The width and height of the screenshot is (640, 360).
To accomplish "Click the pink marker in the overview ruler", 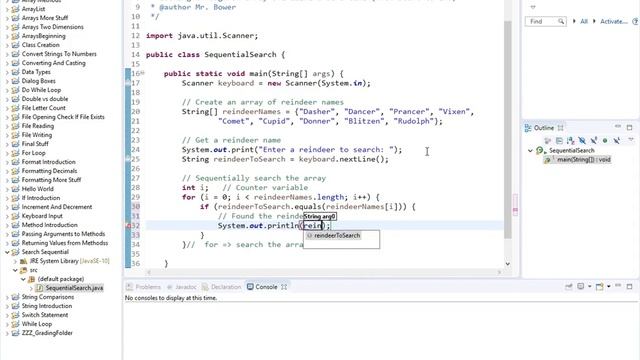I will 515,210.
